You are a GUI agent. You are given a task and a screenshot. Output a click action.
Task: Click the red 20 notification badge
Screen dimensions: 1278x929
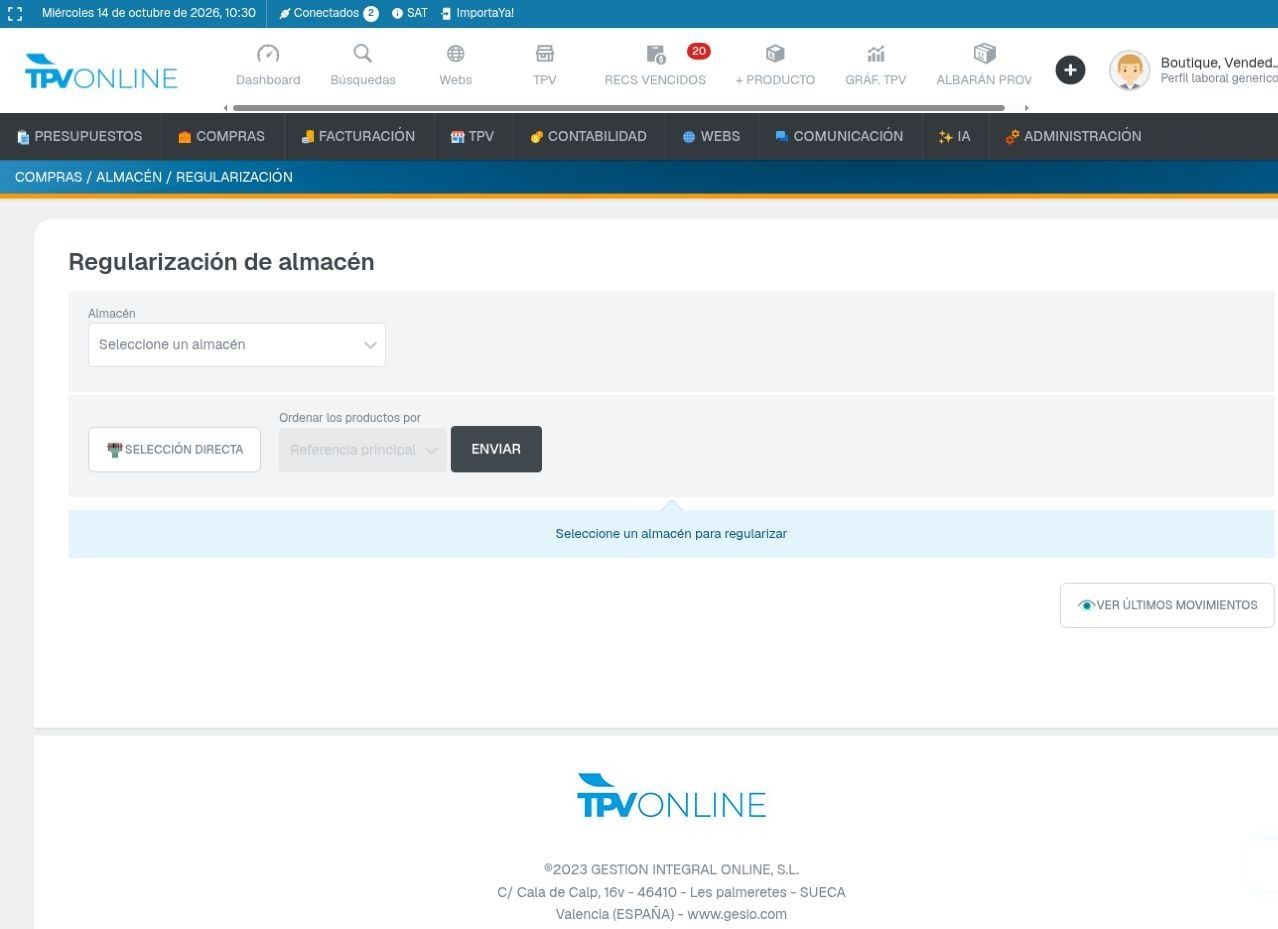pos(699,51)
